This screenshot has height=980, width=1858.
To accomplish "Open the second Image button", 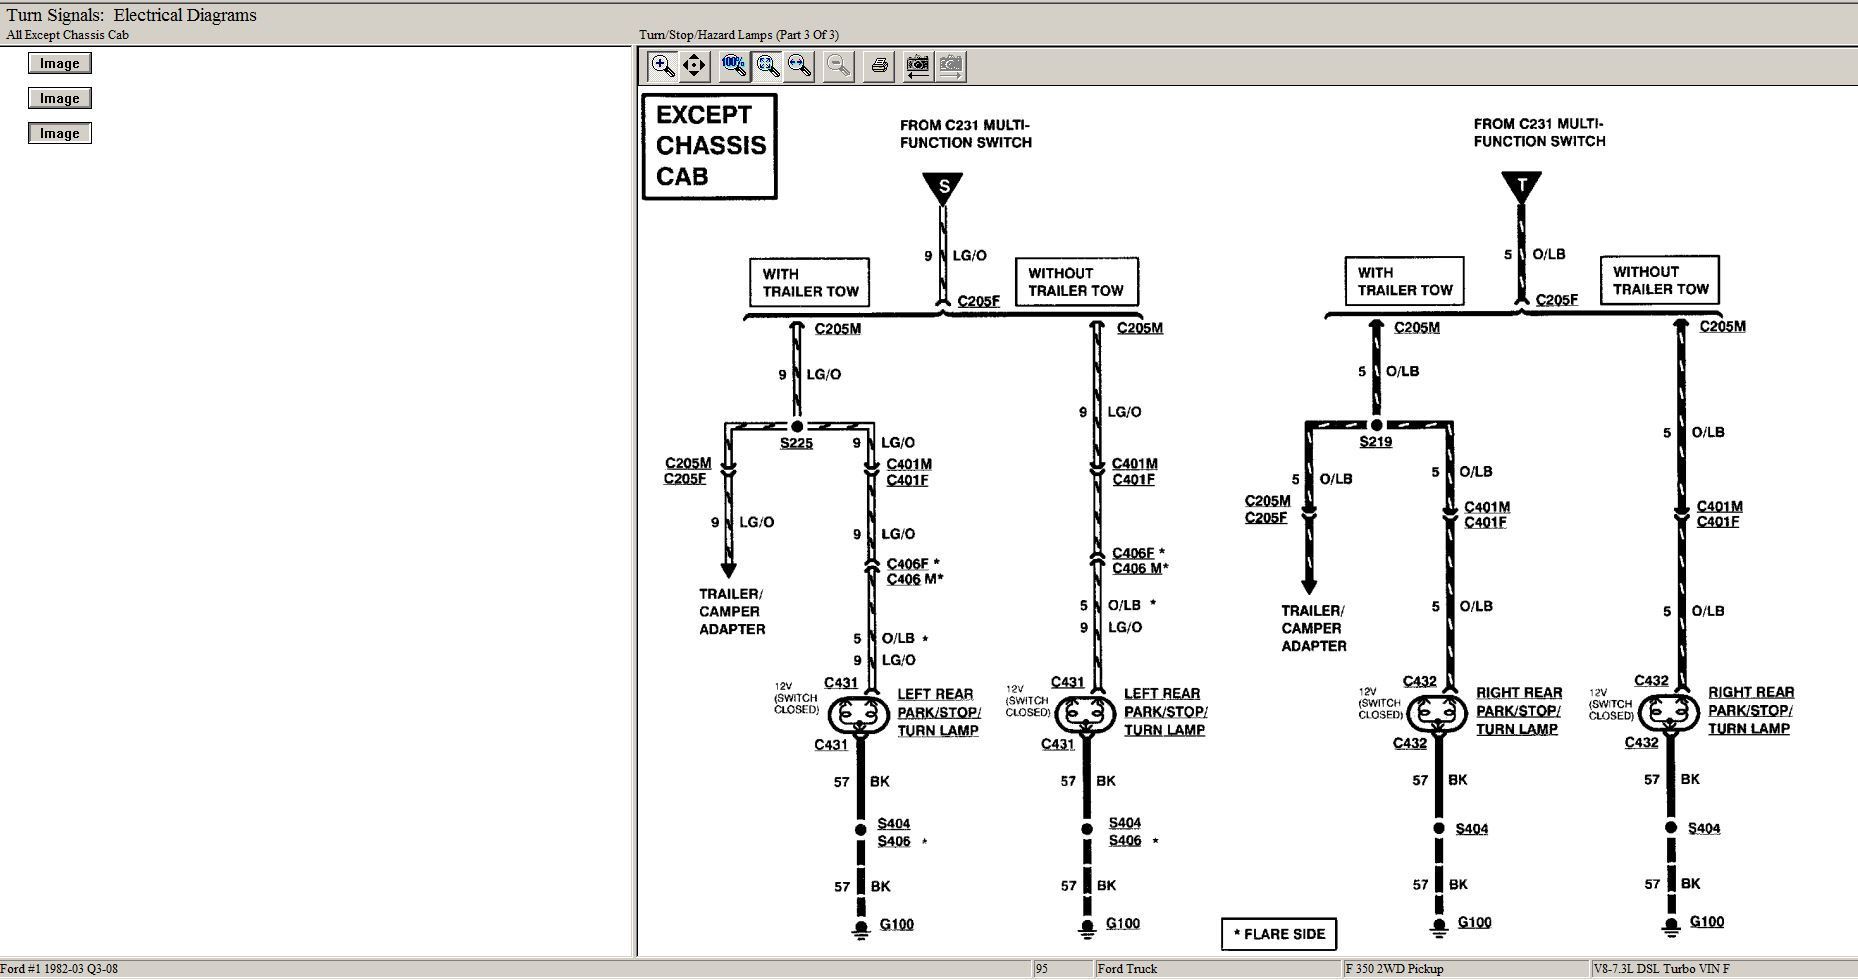I will (60, 98).
